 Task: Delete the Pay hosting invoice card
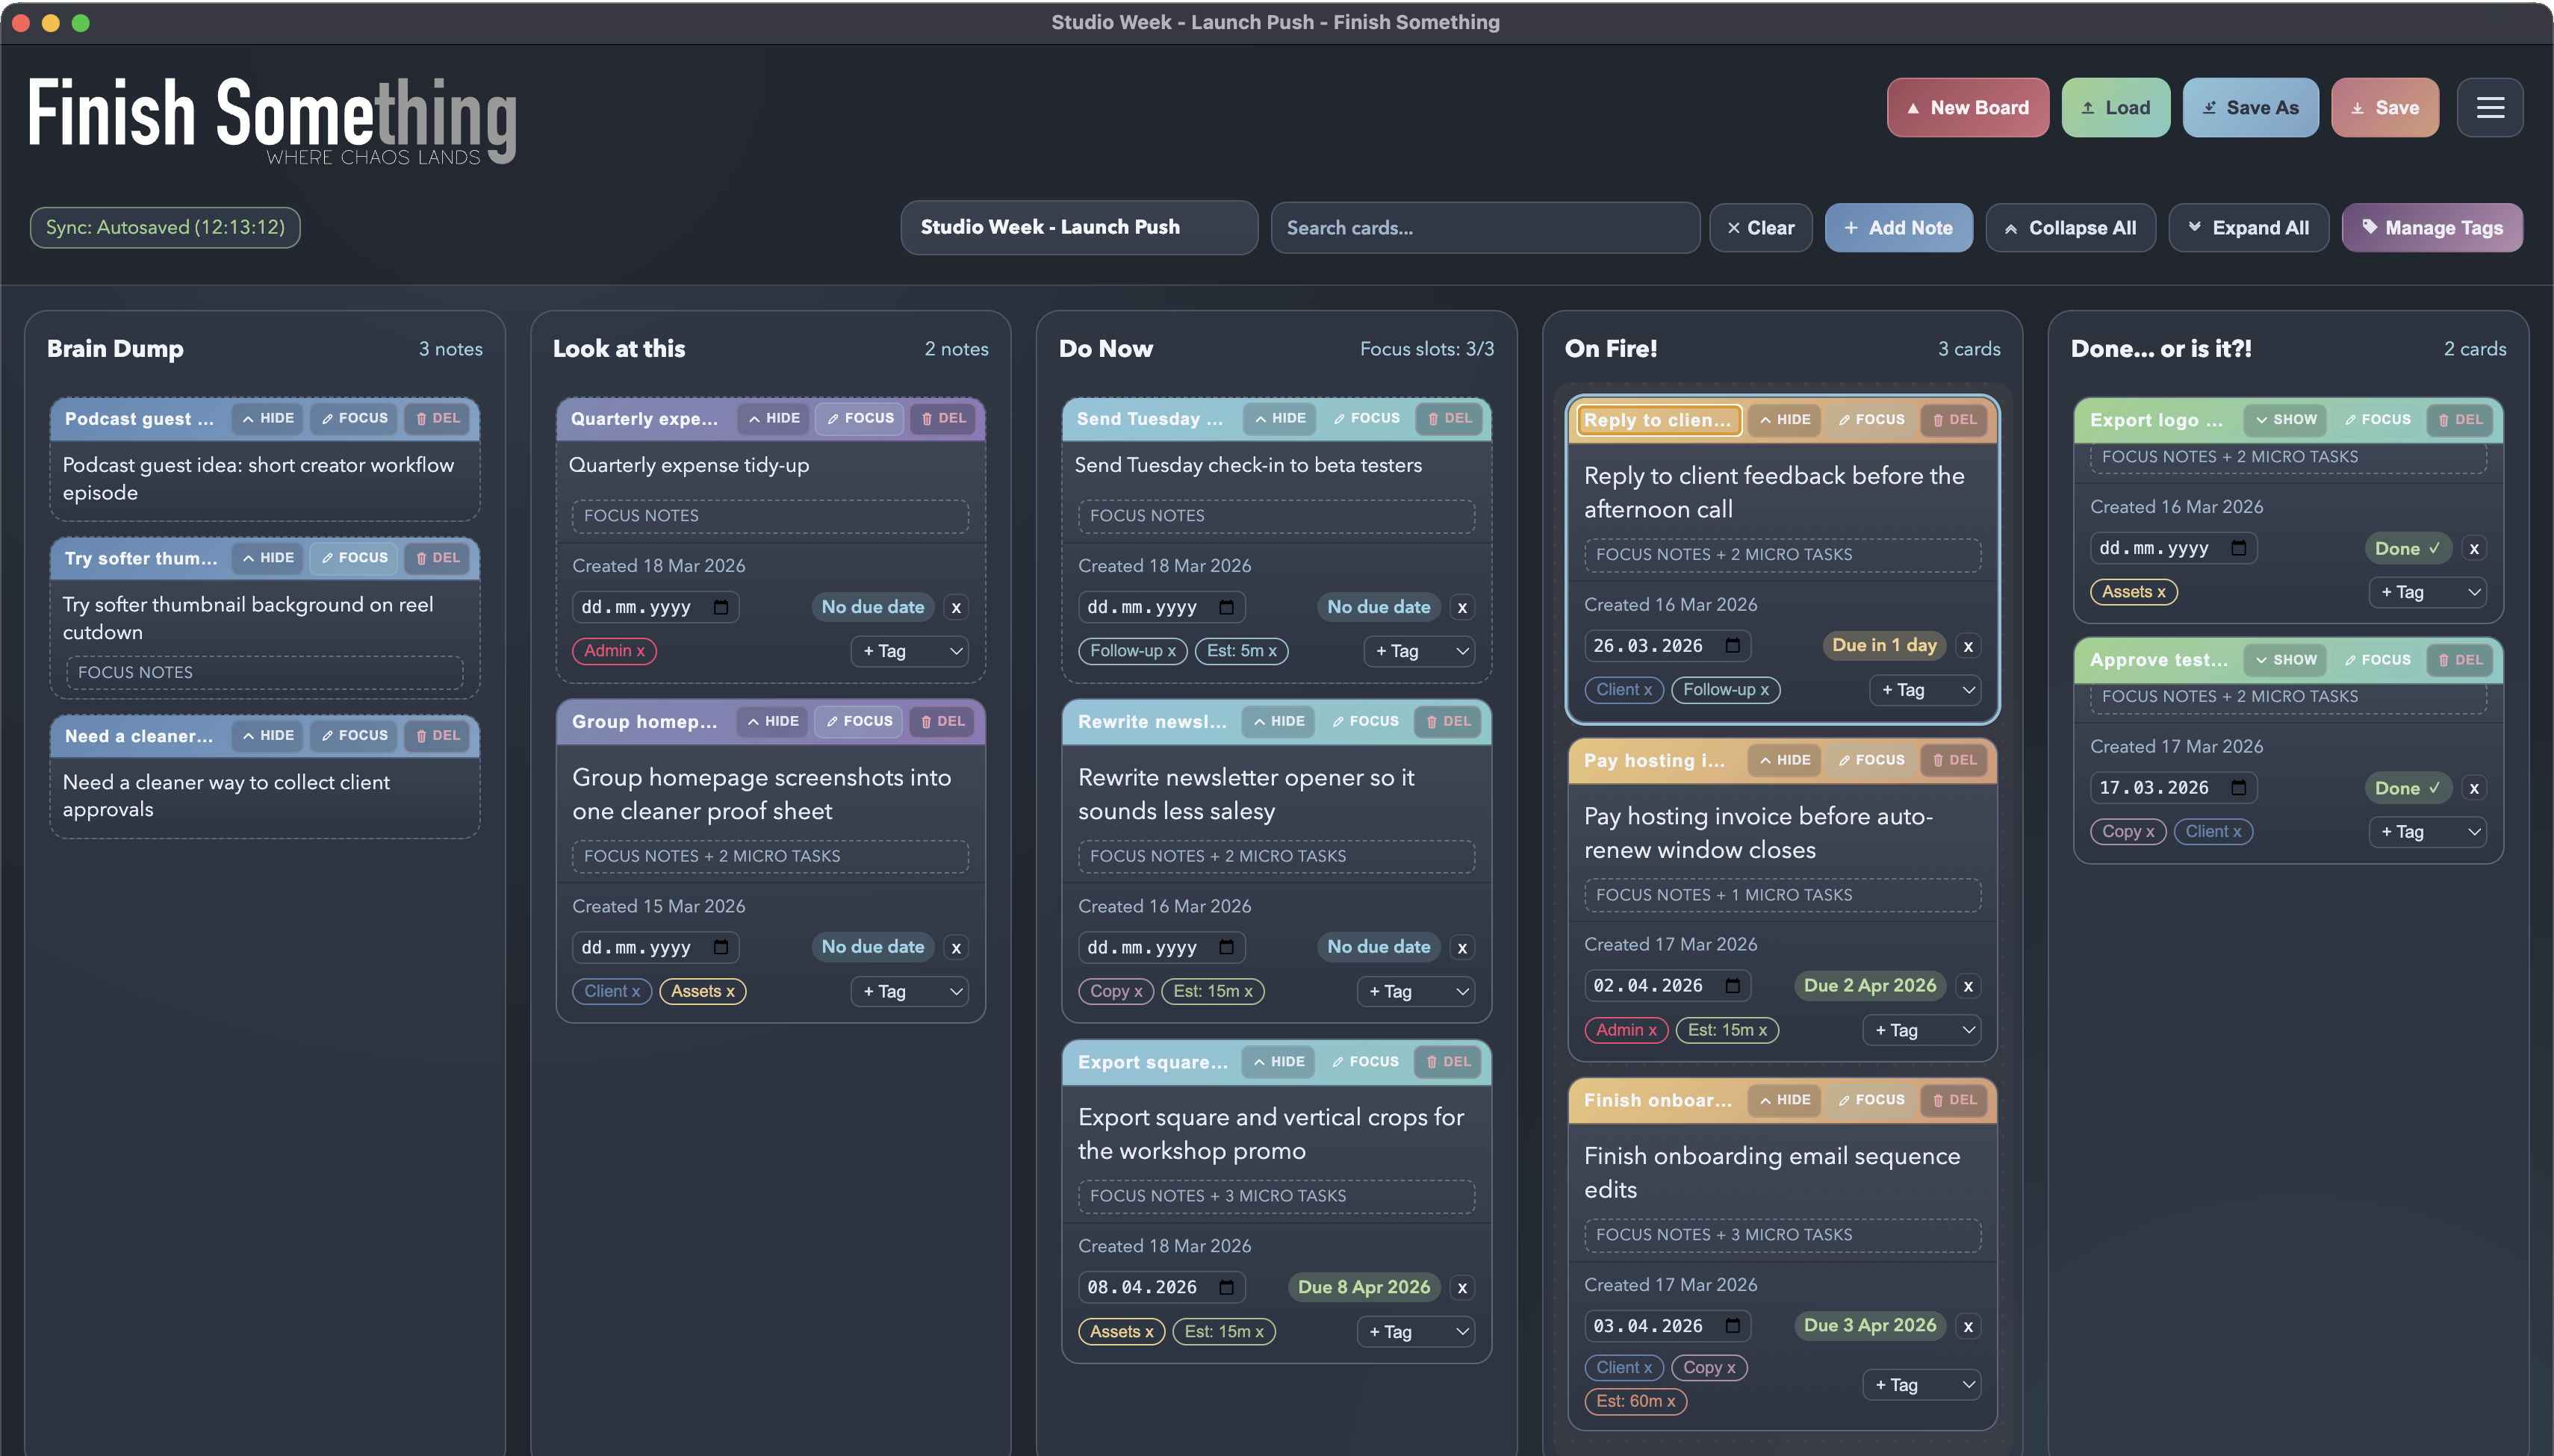pyautogui.click(x=1955, y=760)
